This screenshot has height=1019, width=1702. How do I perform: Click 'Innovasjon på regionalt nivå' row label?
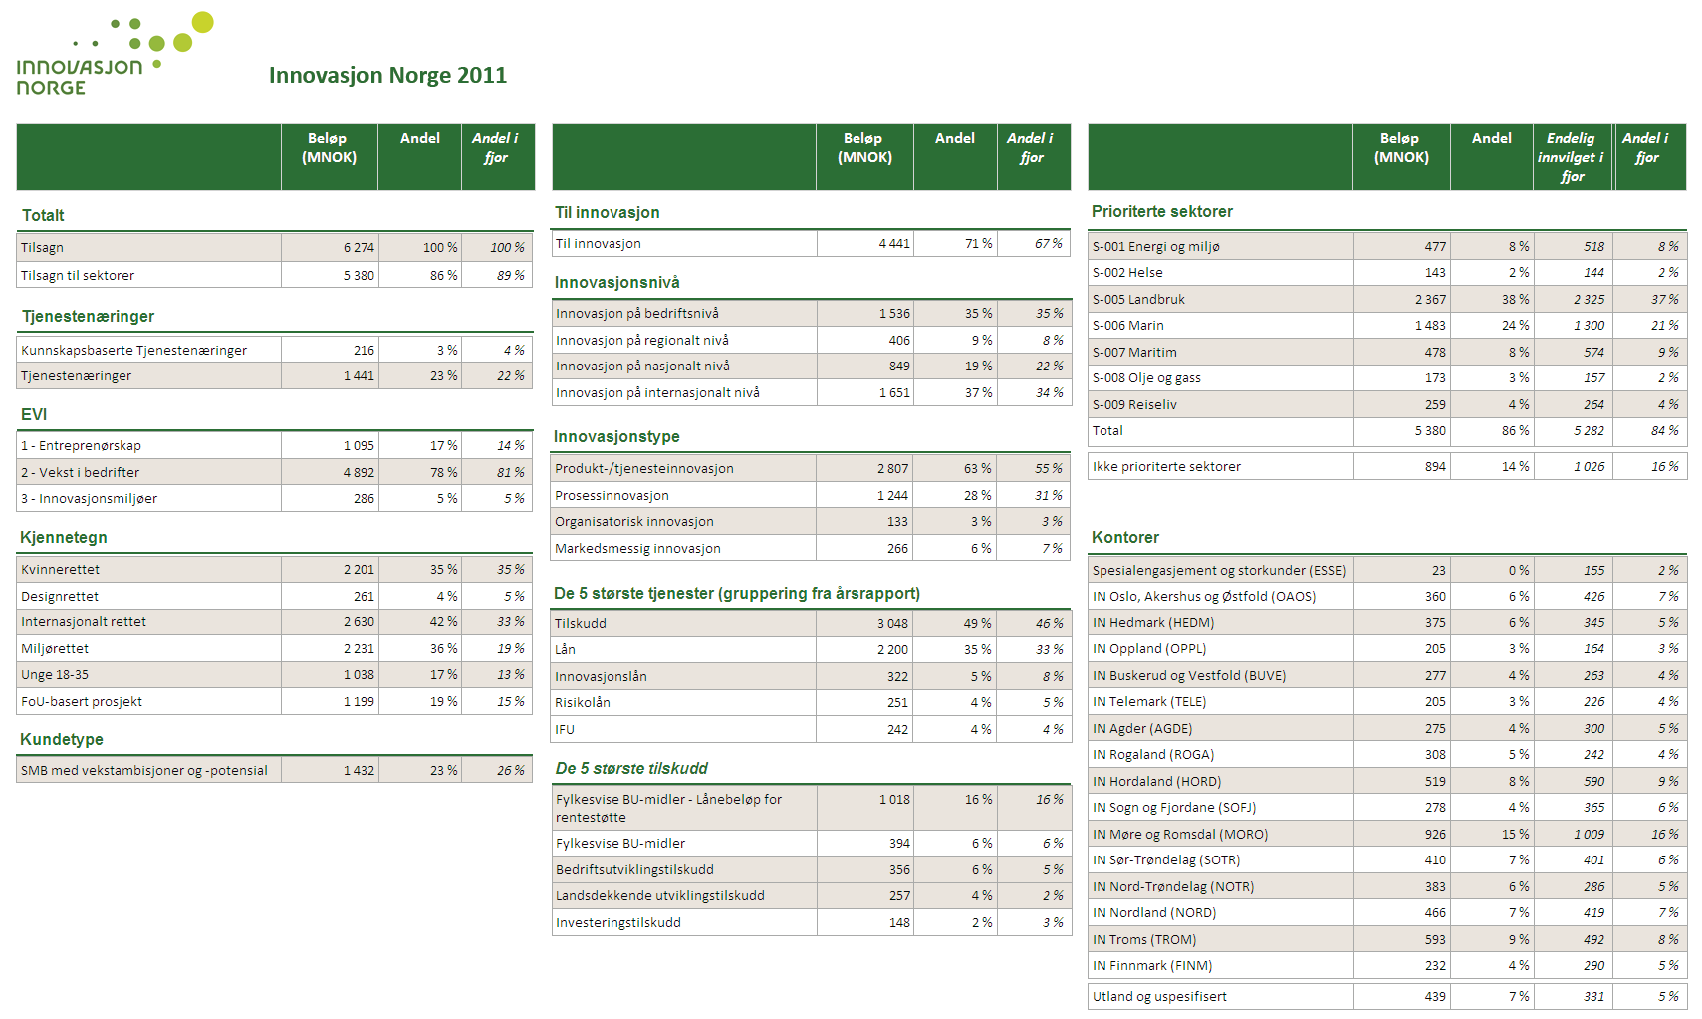click(642, 340)
